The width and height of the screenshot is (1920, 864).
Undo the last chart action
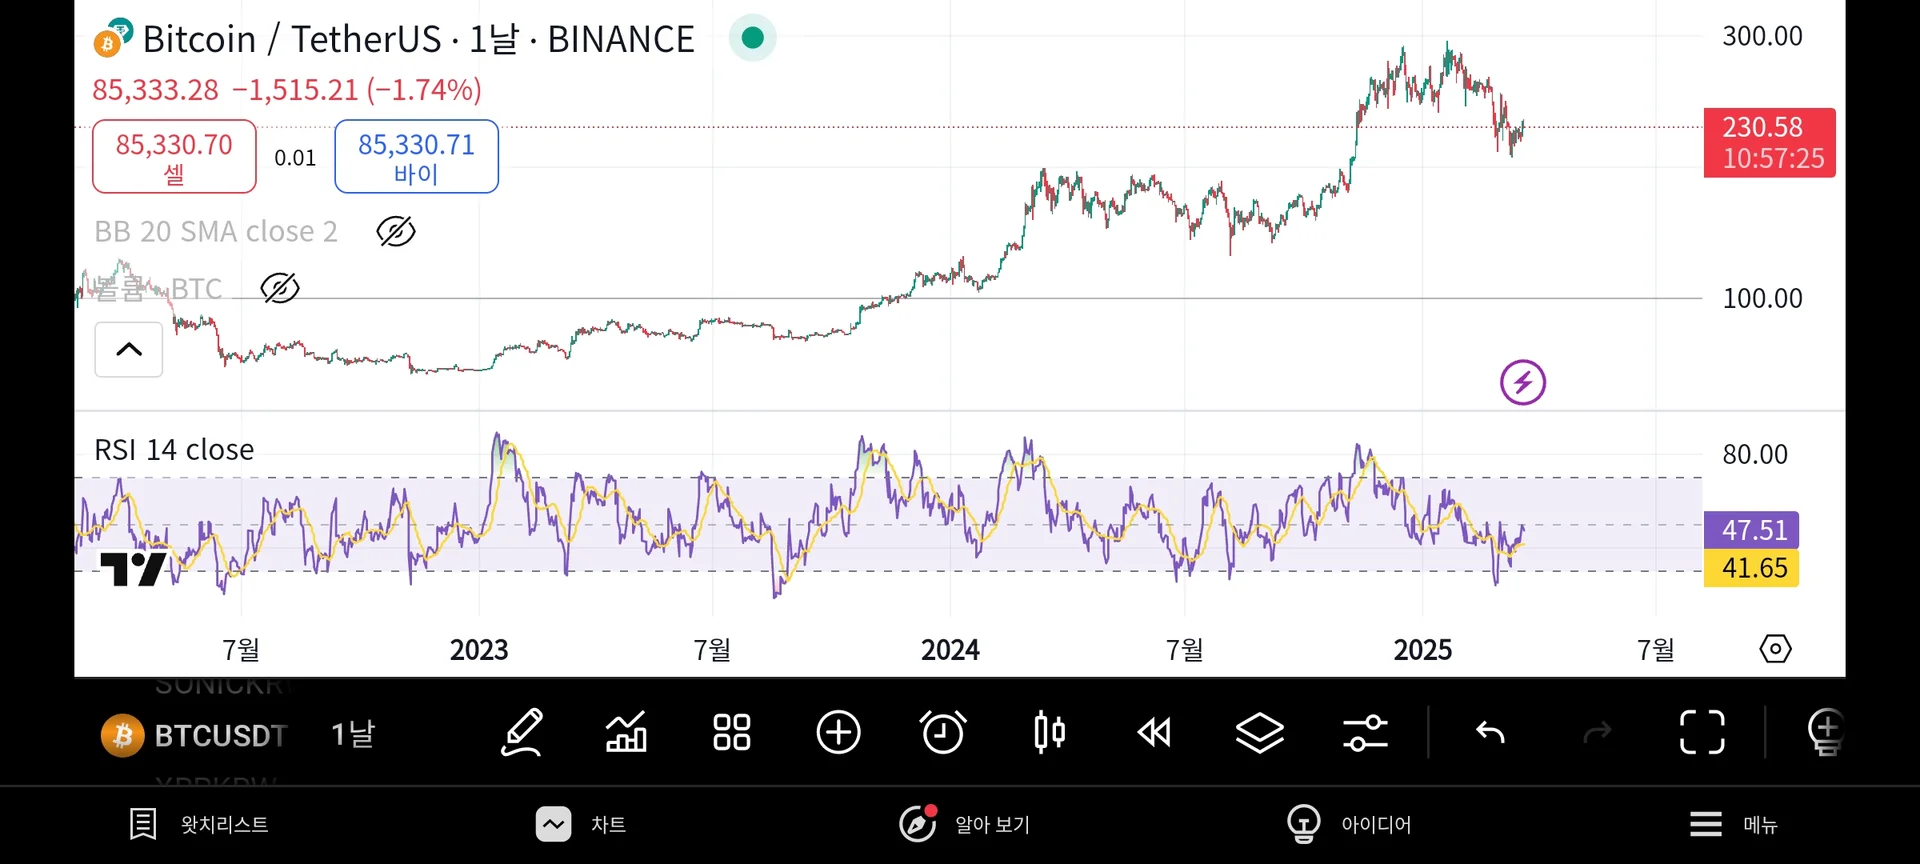(1491, 733)
